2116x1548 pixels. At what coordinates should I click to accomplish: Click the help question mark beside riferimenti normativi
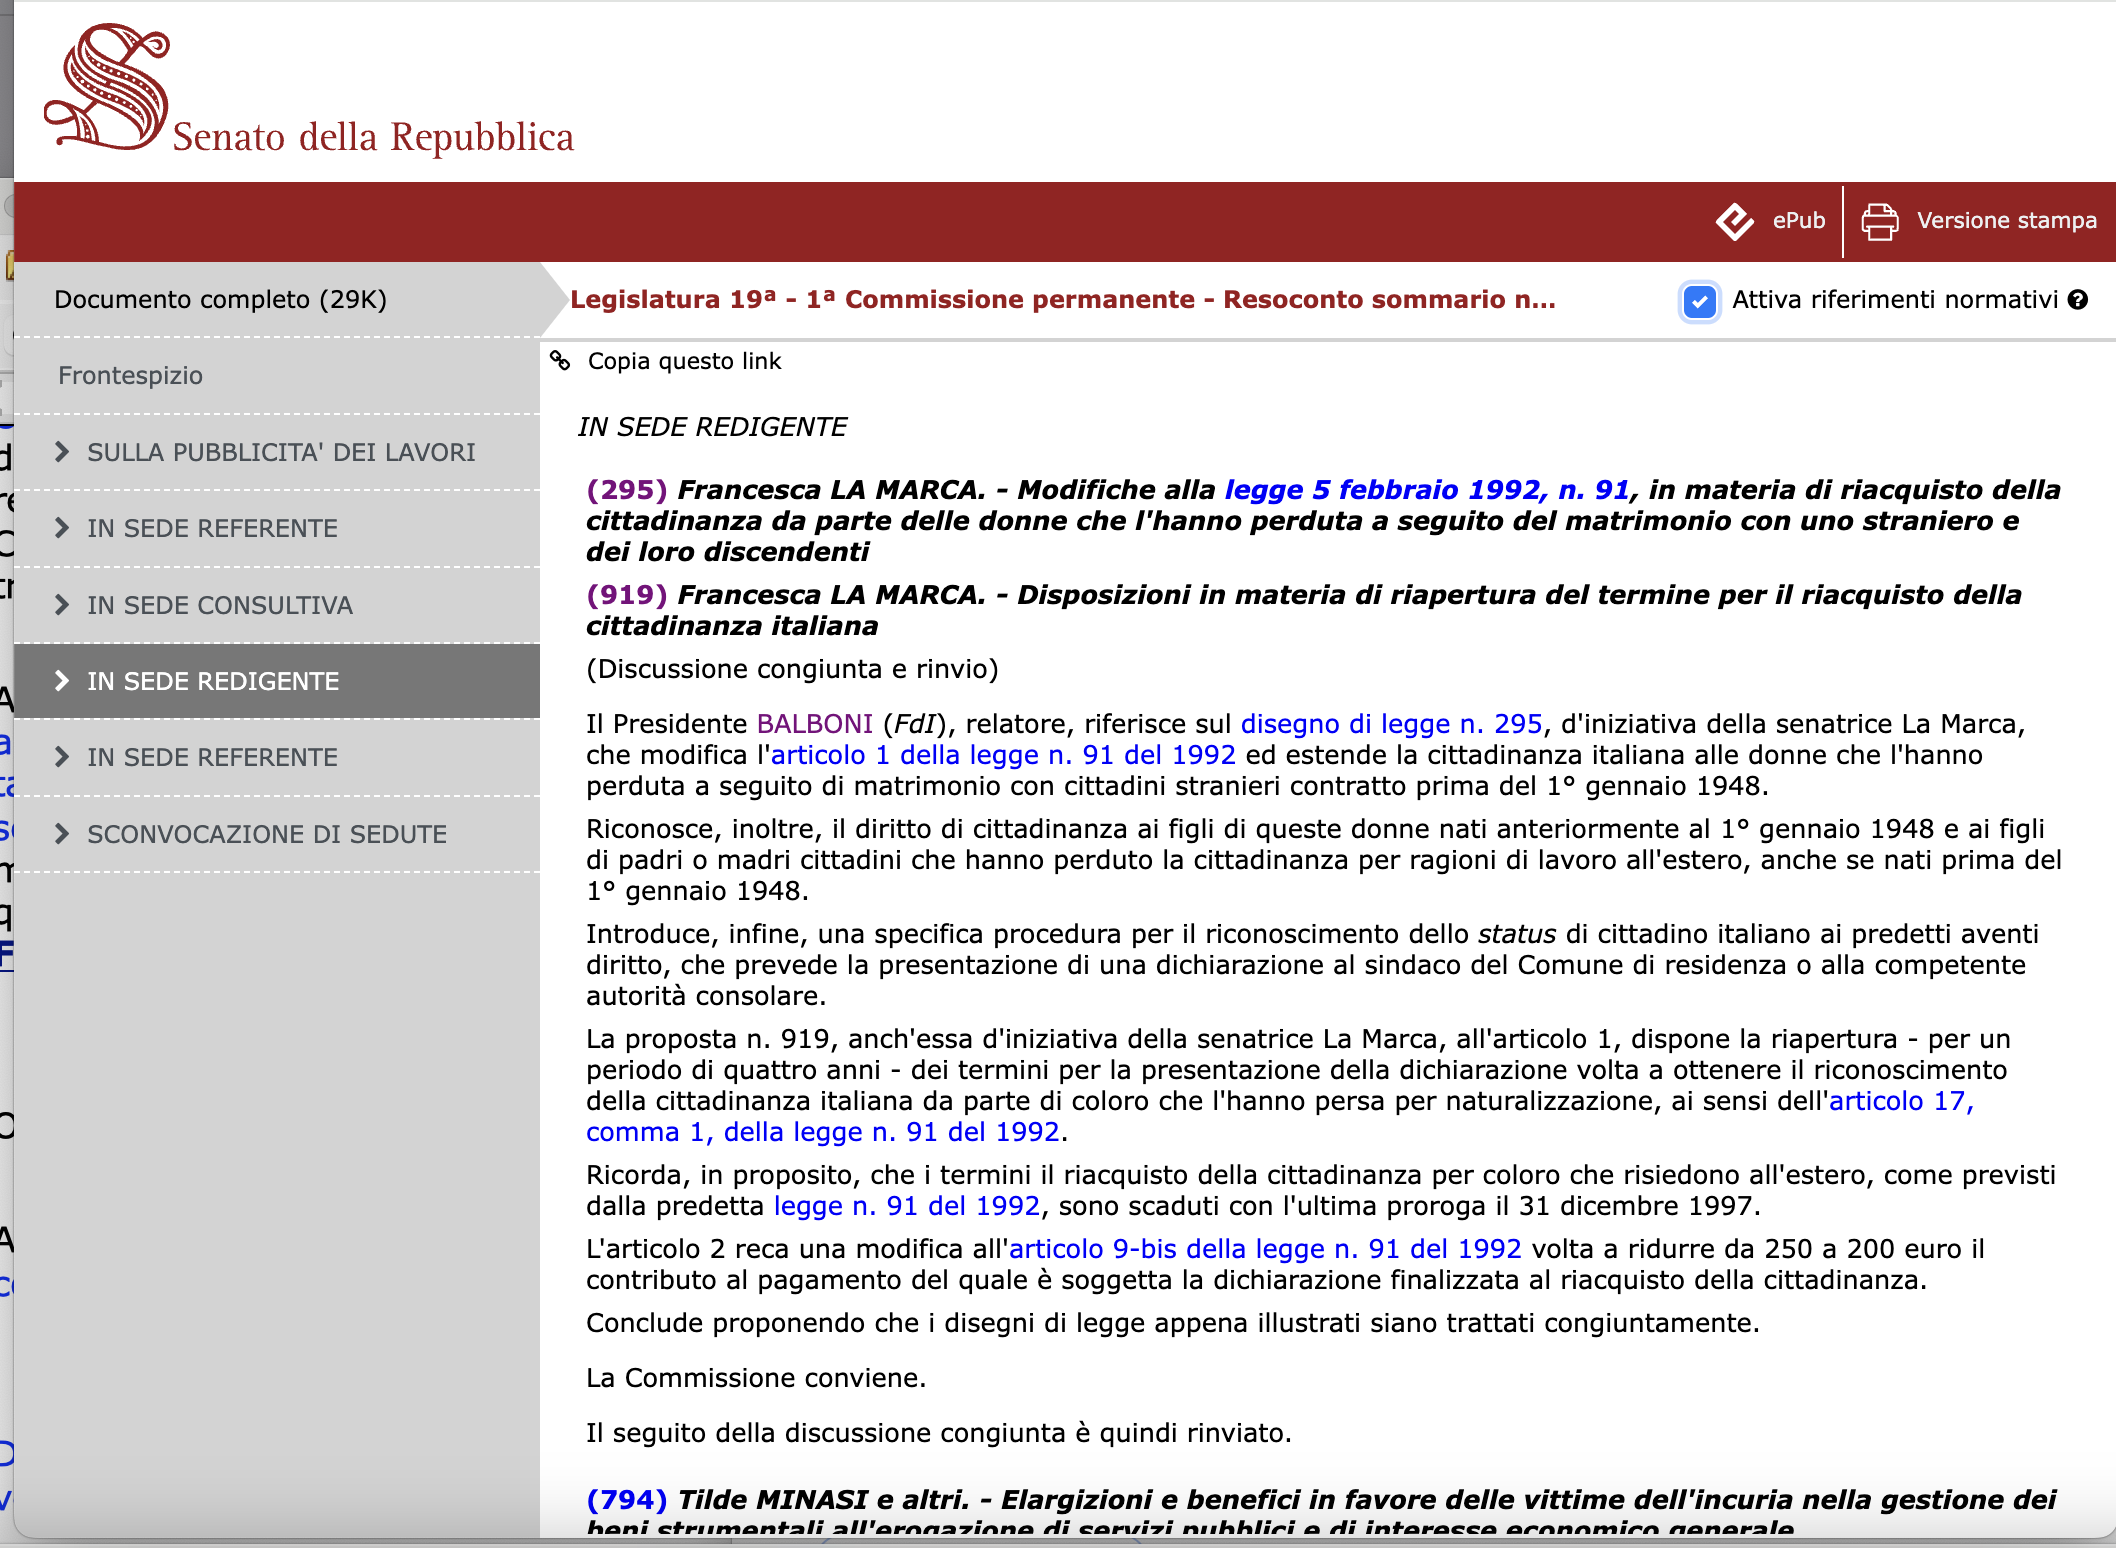tap(2078, 300)
